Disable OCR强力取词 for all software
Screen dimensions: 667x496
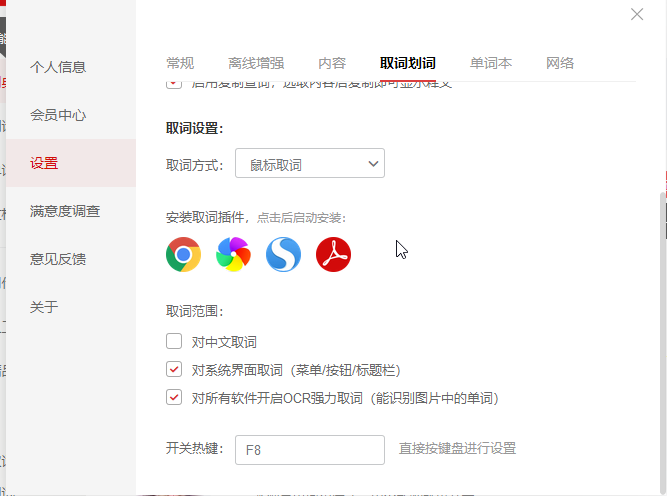(x=174, y=397)
